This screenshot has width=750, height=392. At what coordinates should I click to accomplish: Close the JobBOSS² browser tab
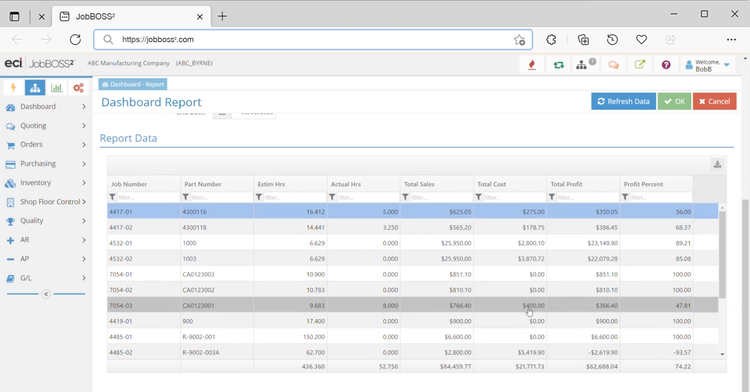200,17
